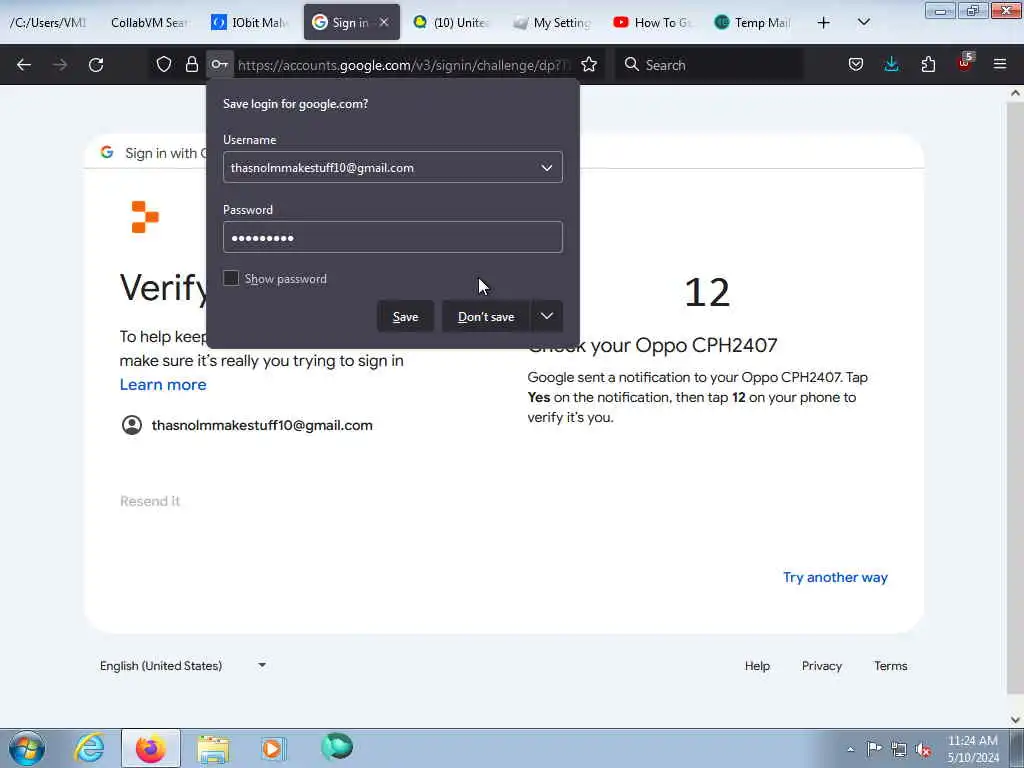Close the Sign in tab
The image size is (1024, 768).
tap(384, 22)
